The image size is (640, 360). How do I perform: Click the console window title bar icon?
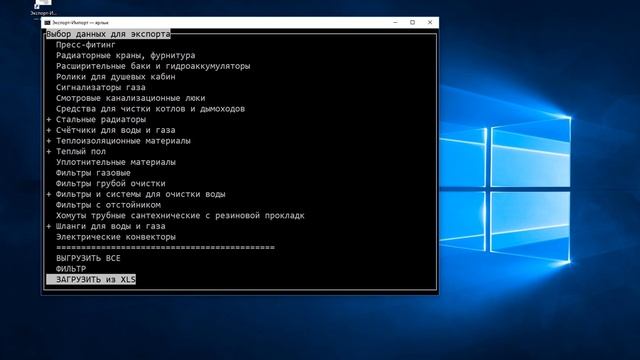(47, 23)
